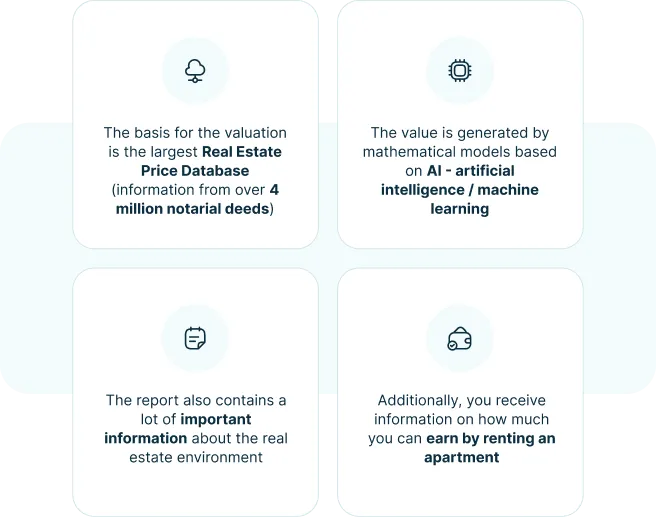Click the "Additionally, you receive" line
This screenshot has width=656, height=517.
tap(460, 400)
